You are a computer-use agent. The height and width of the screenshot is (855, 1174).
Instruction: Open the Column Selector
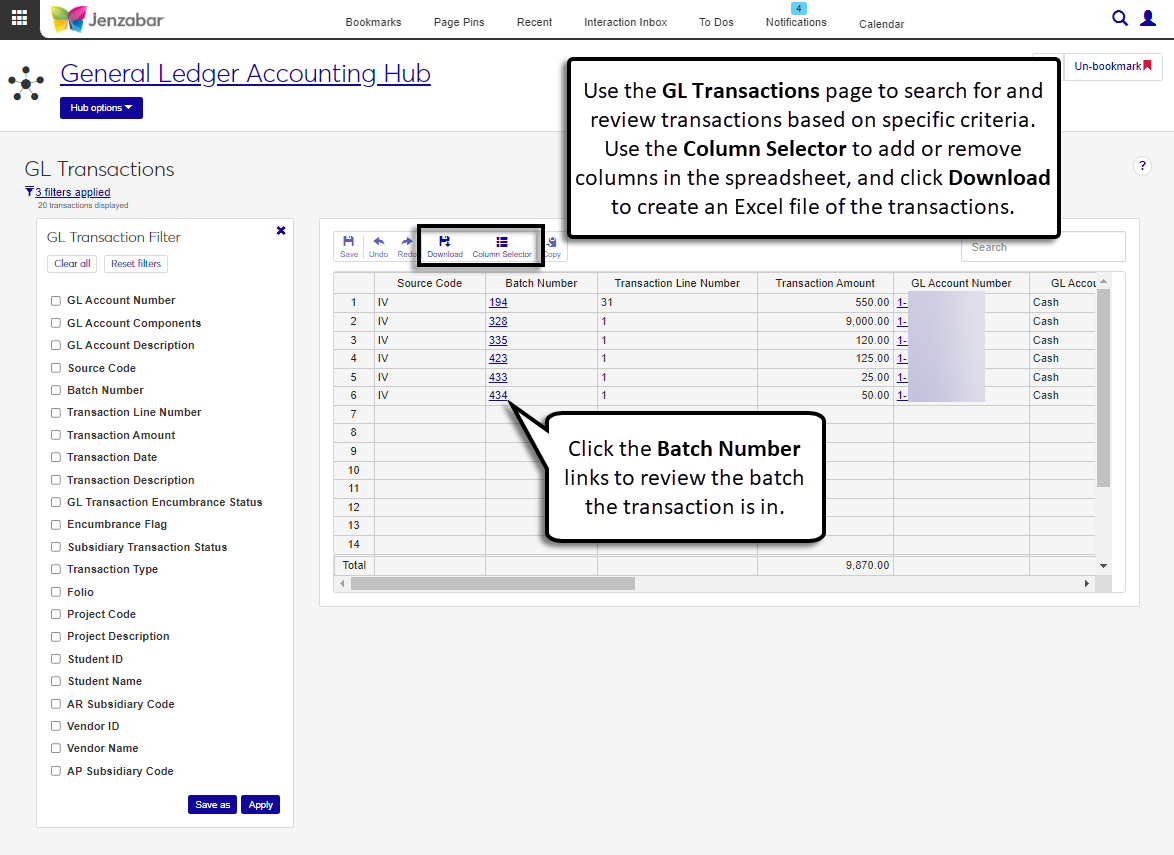tap(502, 246)
